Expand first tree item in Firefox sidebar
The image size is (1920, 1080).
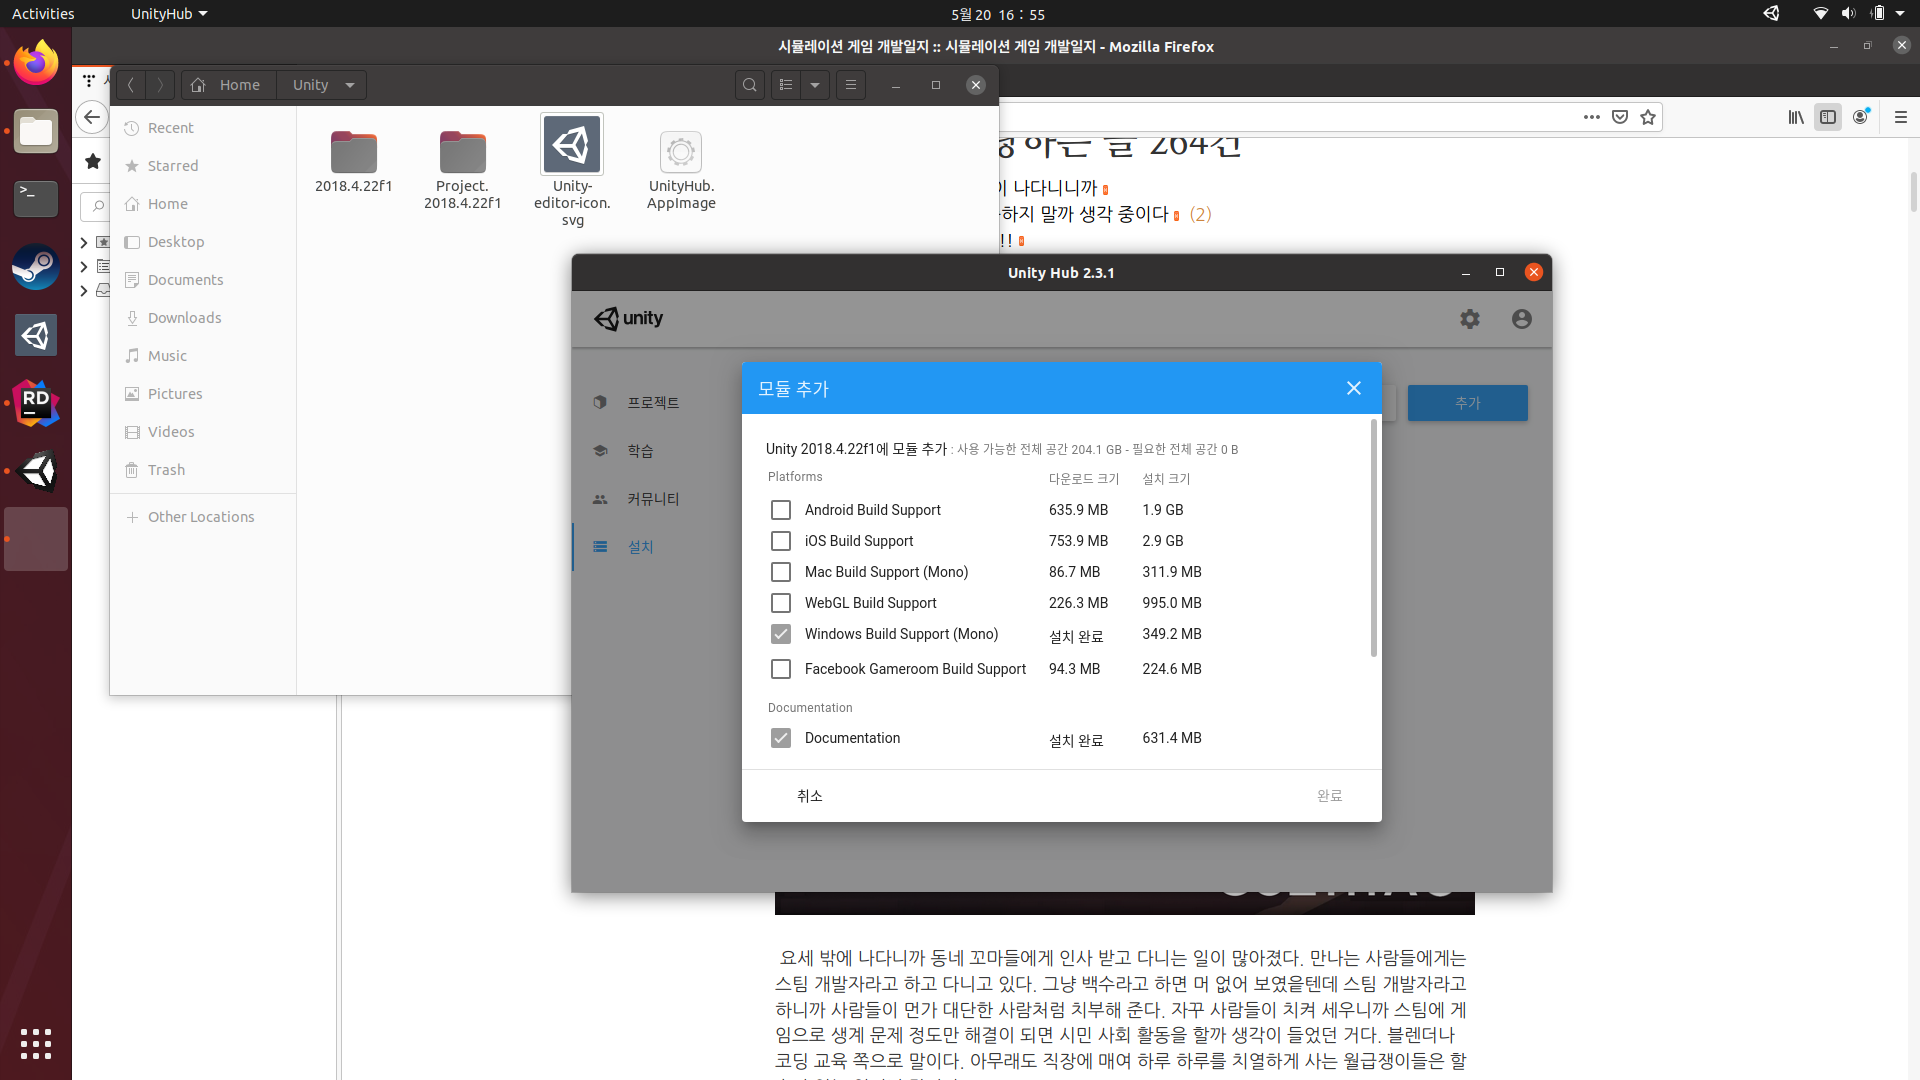[x=84, y=242]
